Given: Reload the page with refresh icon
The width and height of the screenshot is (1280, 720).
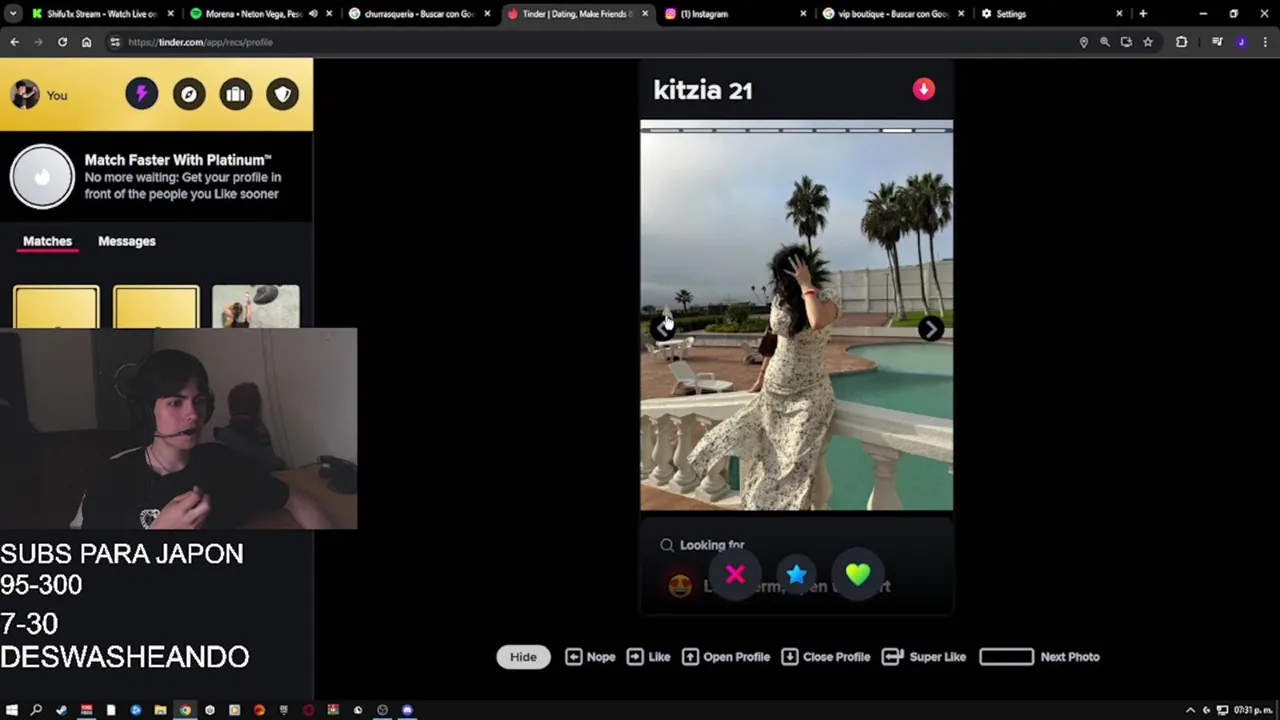Looking at the screenshot, I should tap(62, 42).
